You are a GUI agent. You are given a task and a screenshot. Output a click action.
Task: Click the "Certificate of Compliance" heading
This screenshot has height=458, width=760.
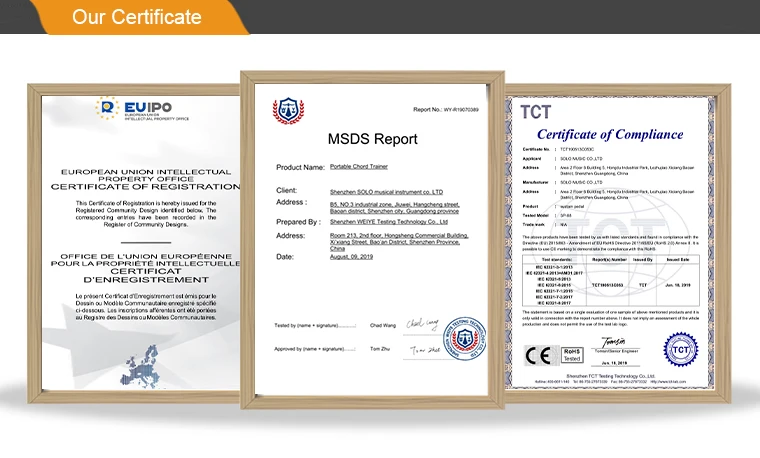tap(610, 134)
